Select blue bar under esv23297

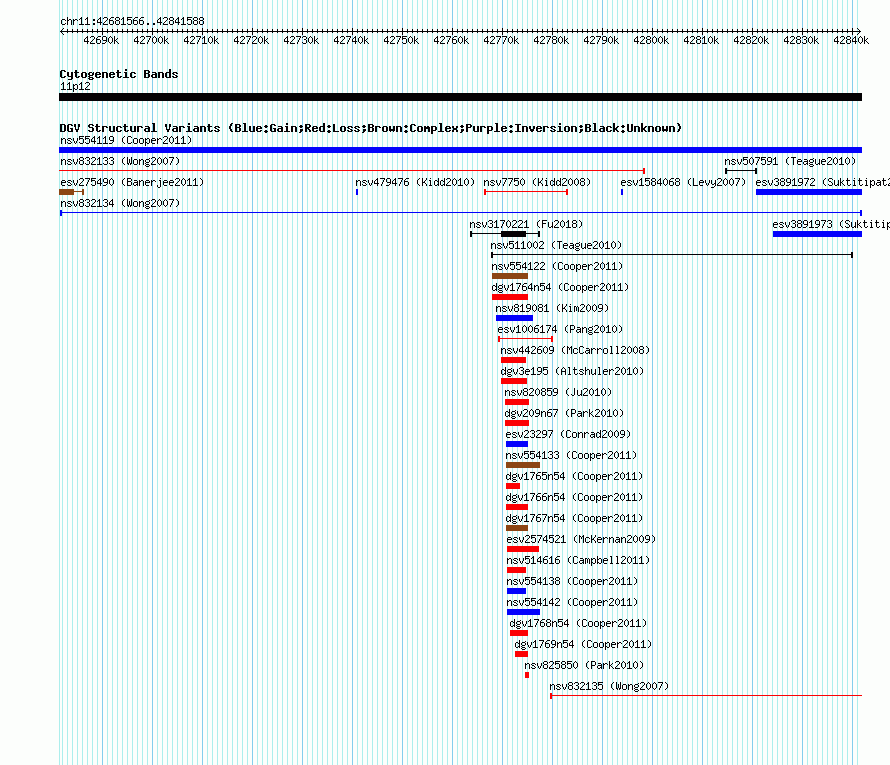[517, 444]
